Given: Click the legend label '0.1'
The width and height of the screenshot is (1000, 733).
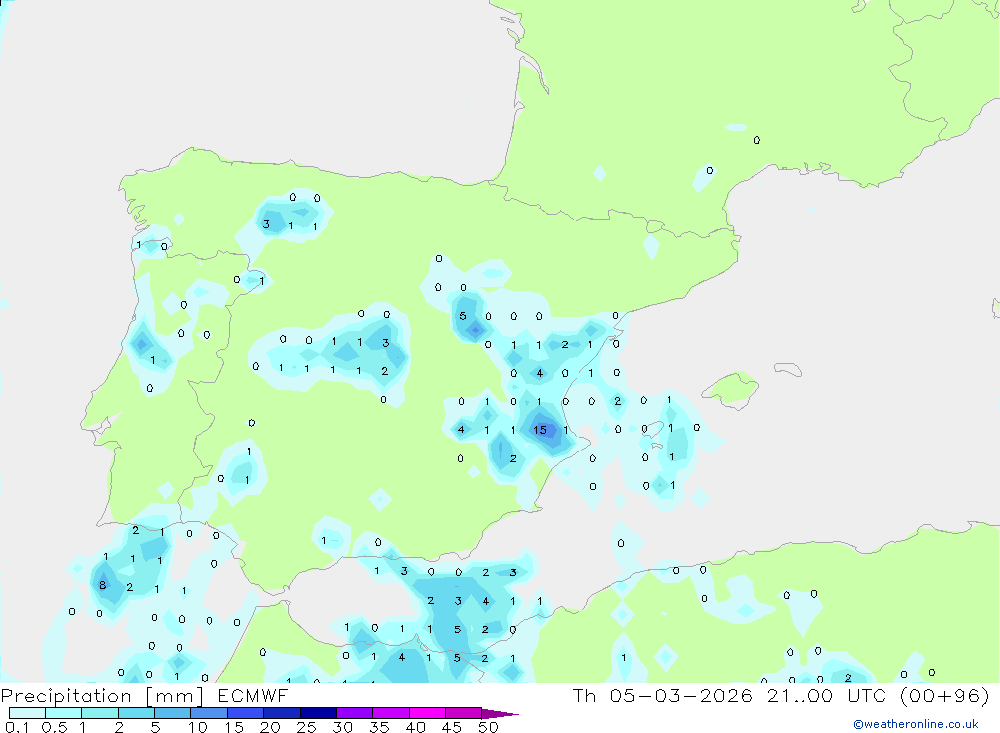Looking at the screenshot, I should point(17,727).
